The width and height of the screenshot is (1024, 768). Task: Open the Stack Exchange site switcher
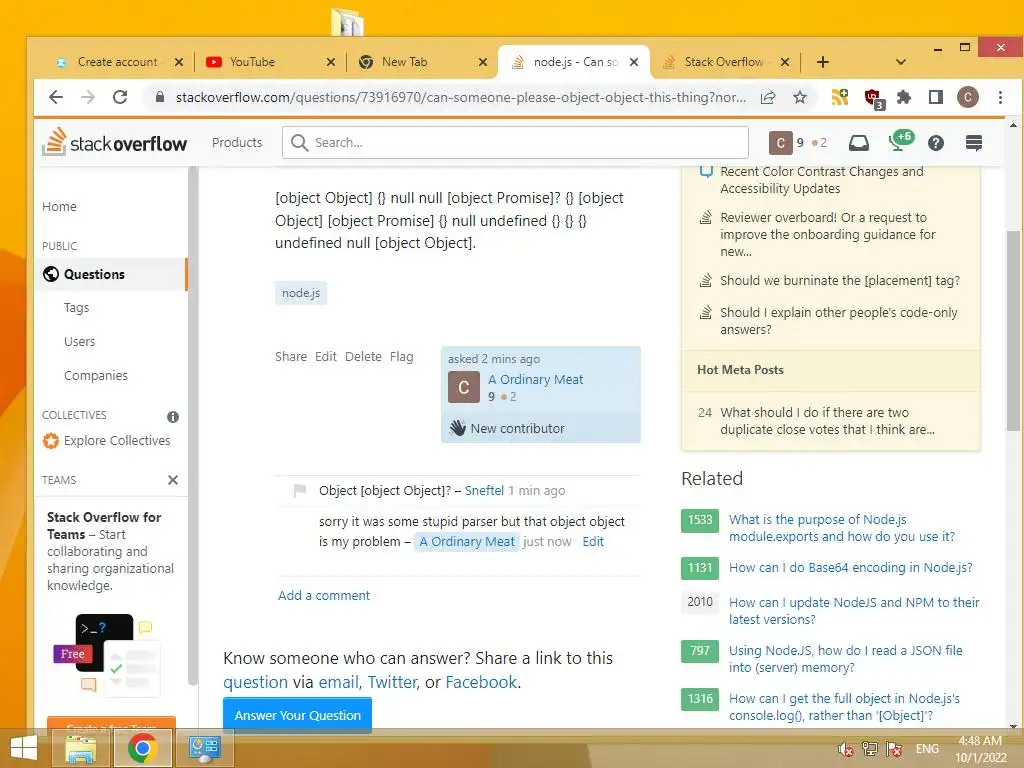tap(974, 143)
